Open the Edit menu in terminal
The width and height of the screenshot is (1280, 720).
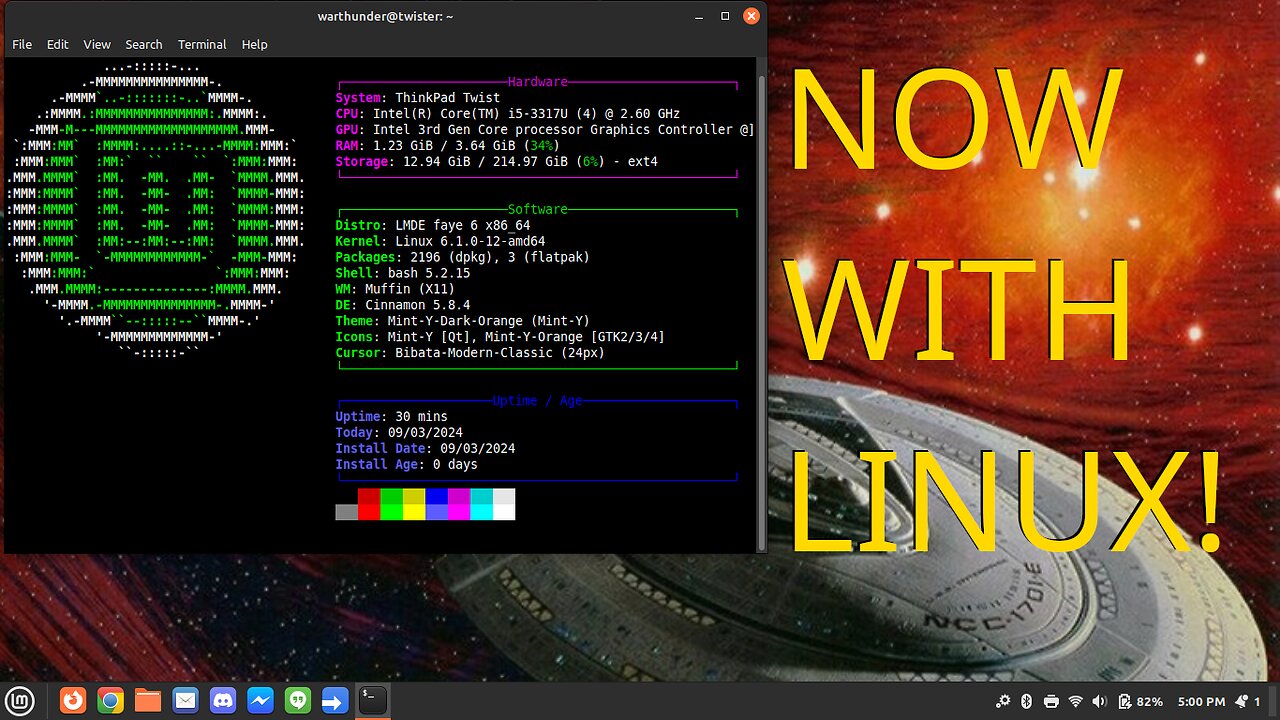(x=58, y=44)
